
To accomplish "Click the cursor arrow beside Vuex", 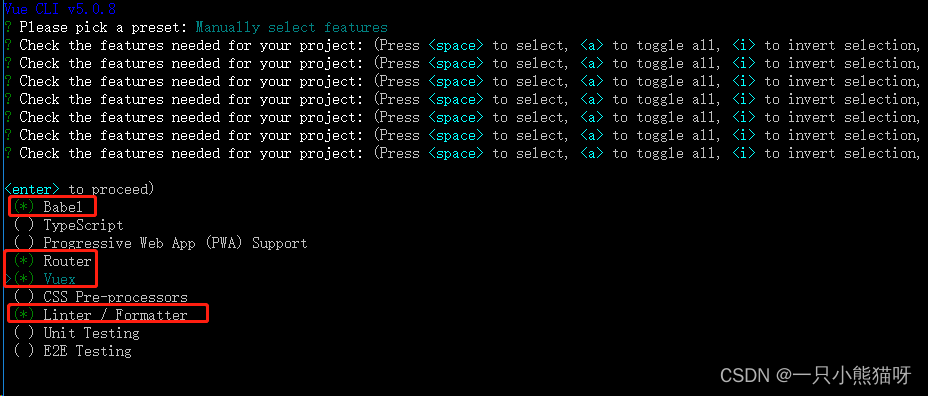I will (8, 279).
